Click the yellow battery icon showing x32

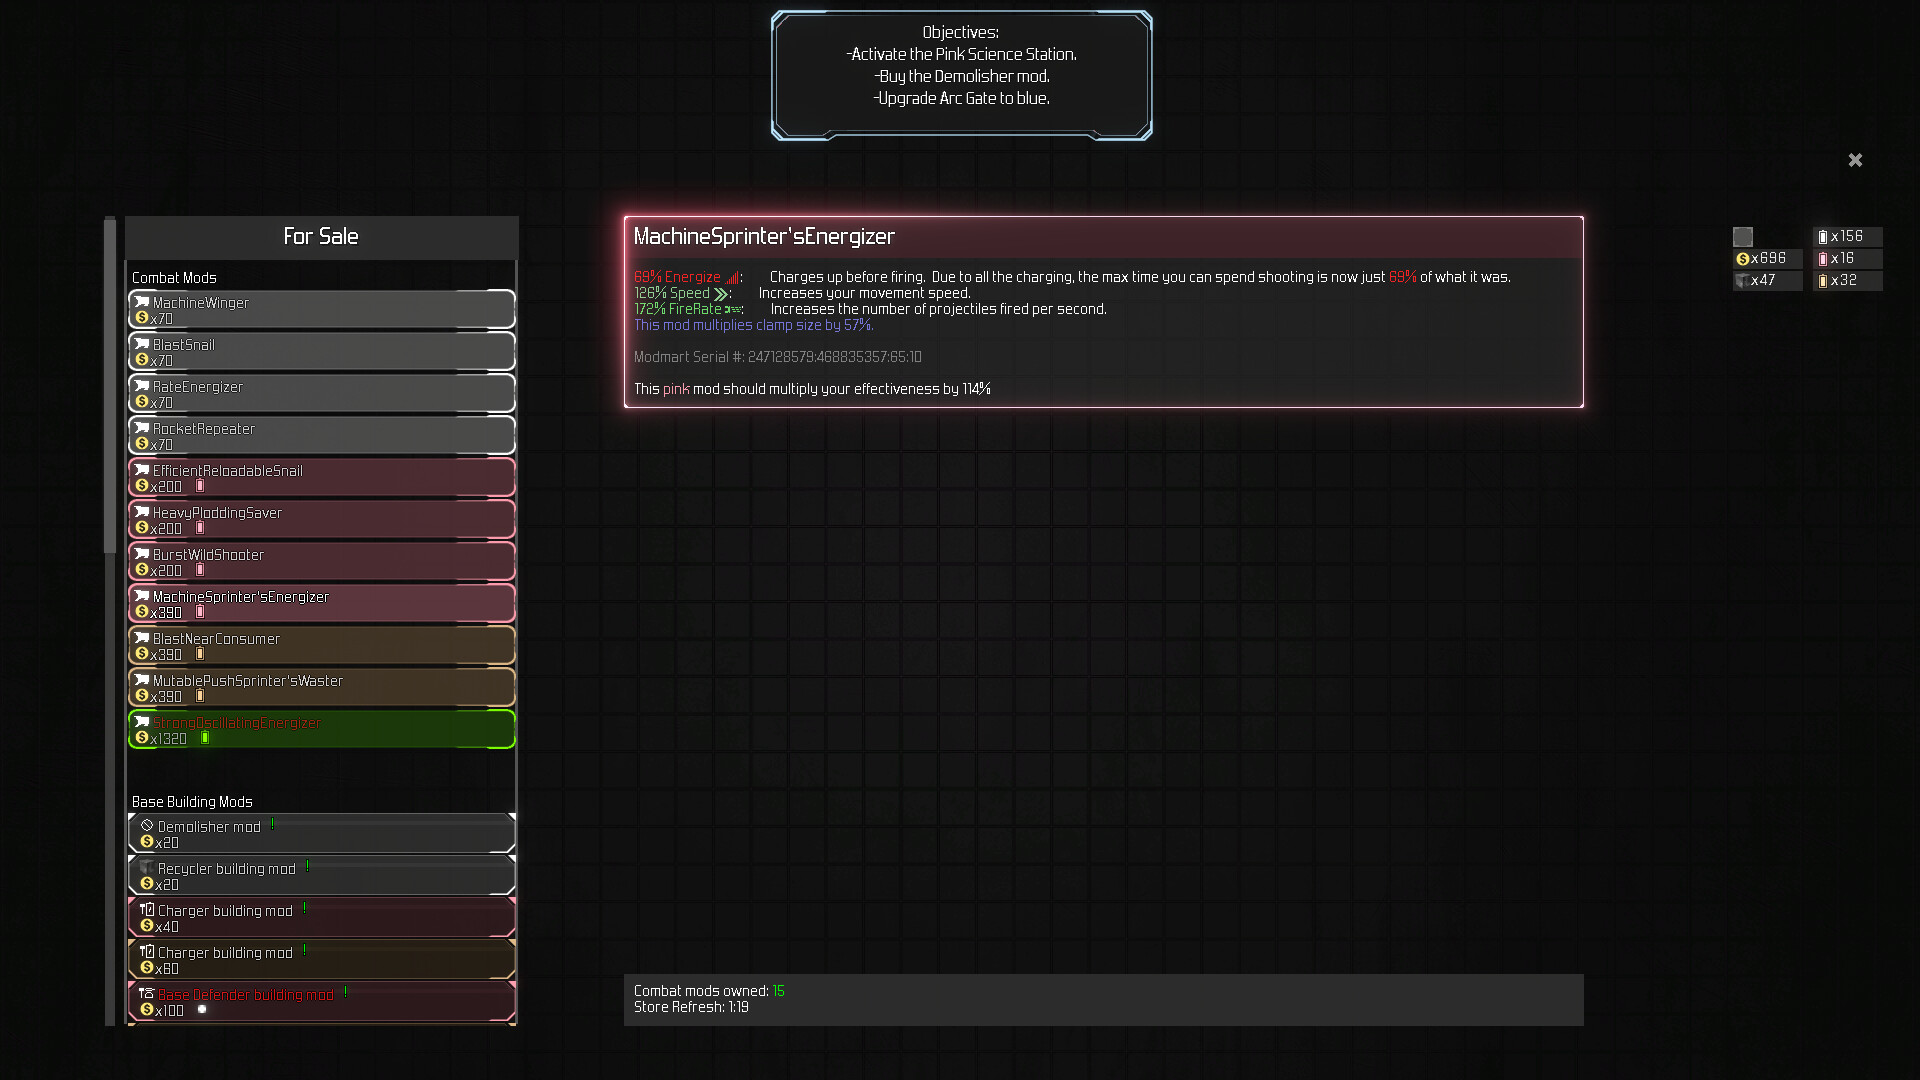point(1825,281)
